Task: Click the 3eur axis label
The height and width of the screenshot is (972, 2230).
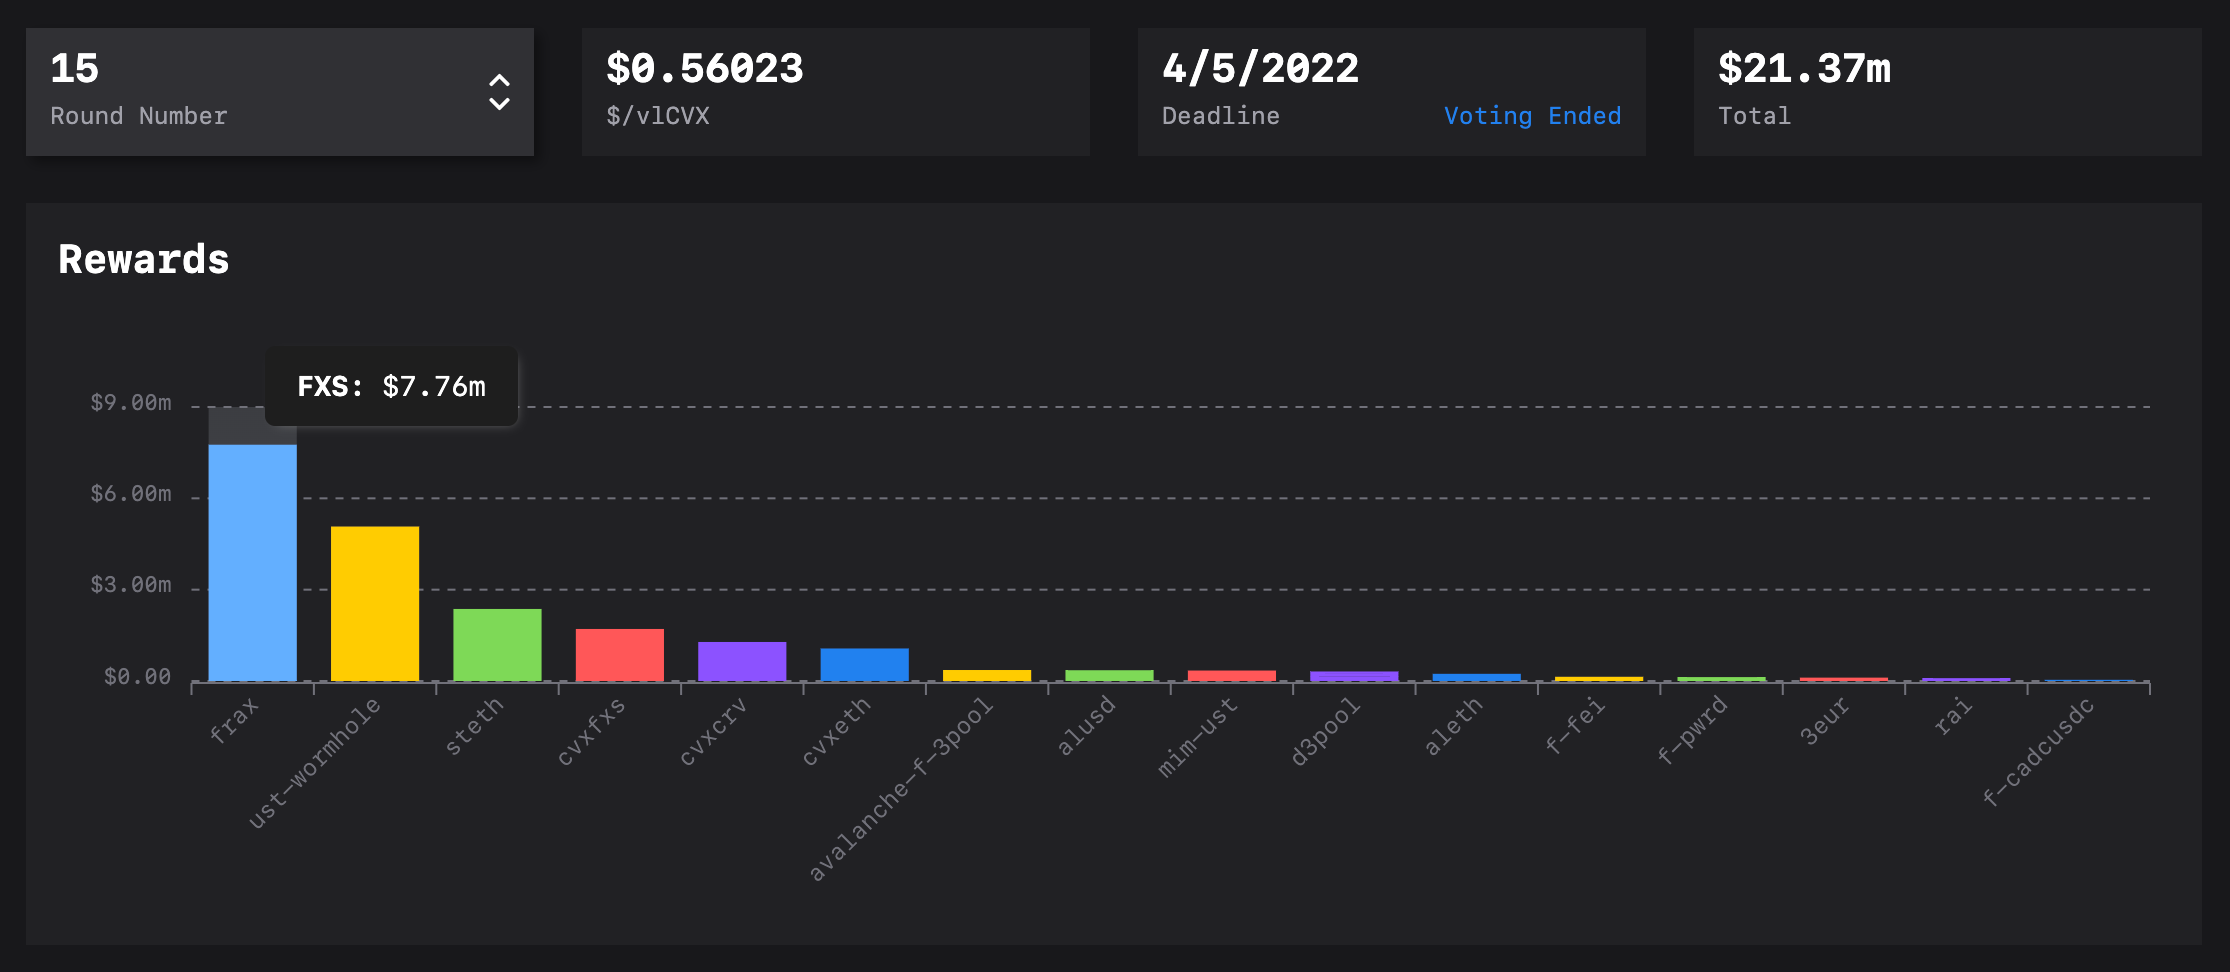Action: 1825,721
